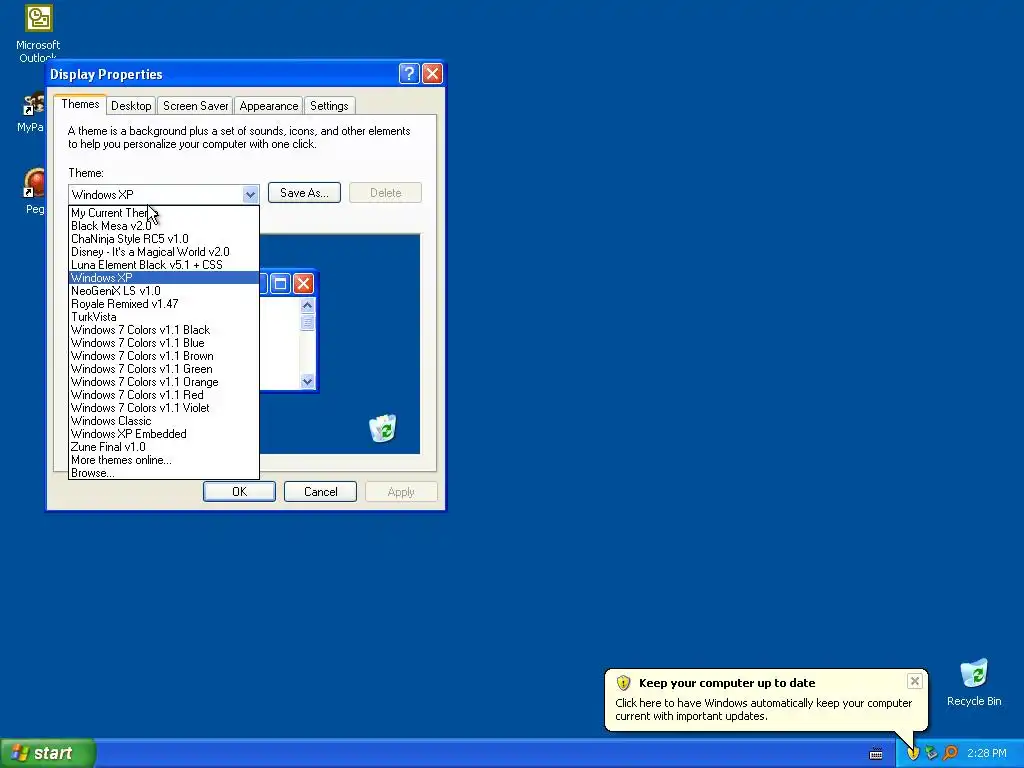This screenshot has width=1024, height=768.
Task: Choose NeoGeniX LS v1.0 theme
Action: pyautogui.click(x=163, y=291)
